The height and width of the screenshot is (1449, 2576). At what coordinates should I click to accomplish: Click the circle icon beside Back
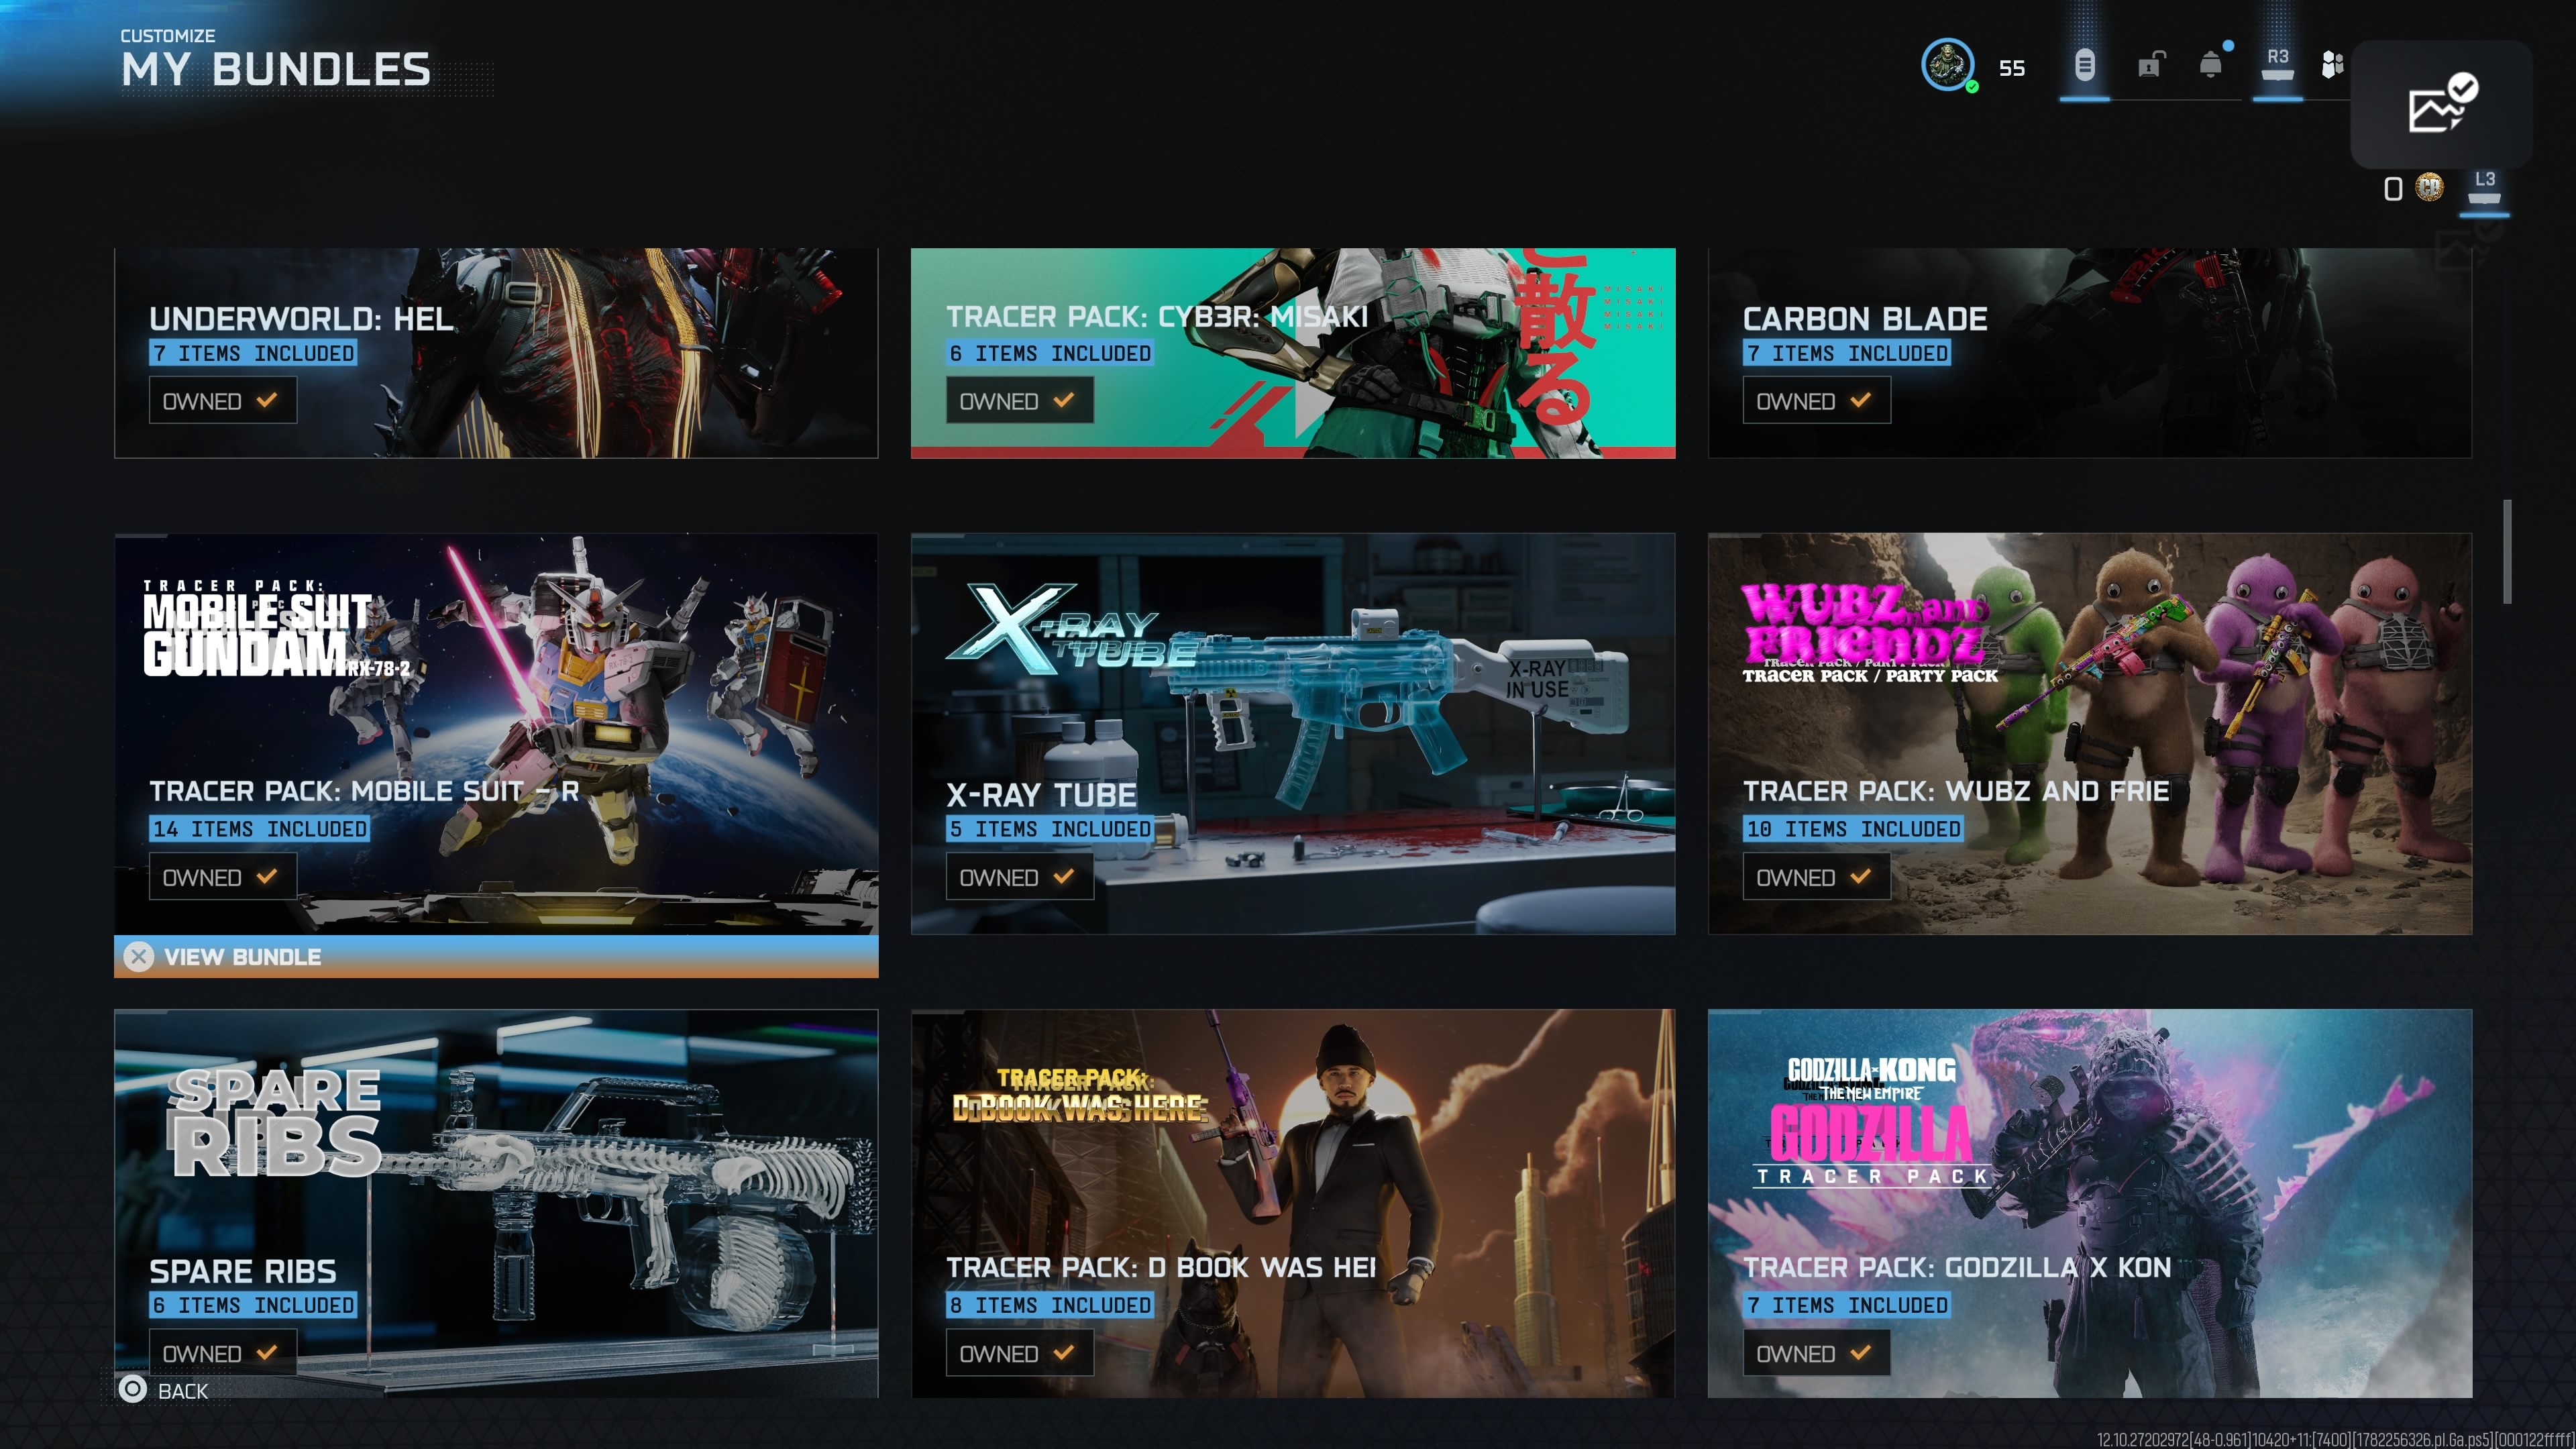[x=132, y=1389]
